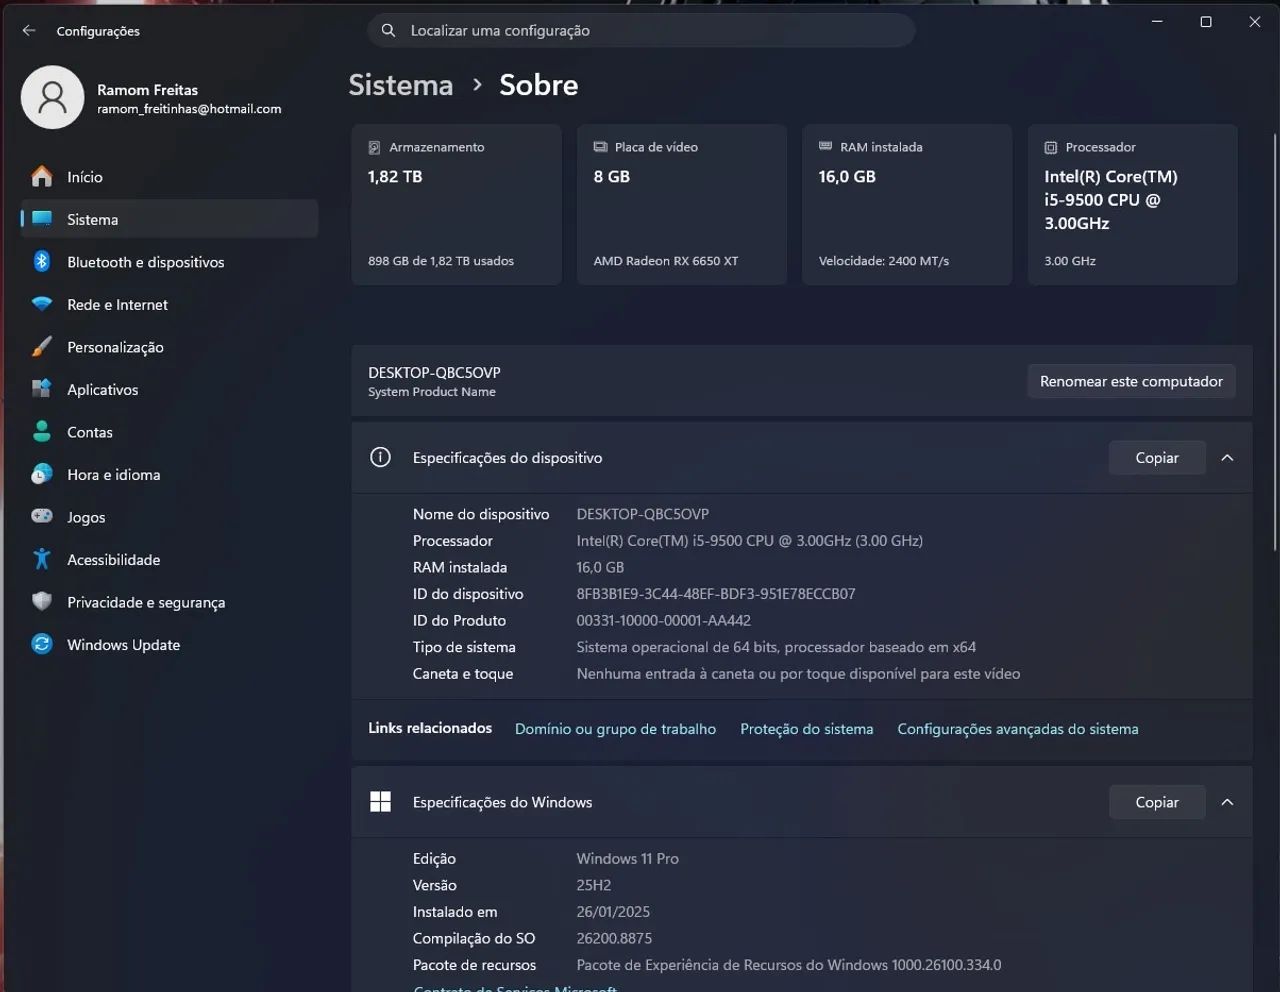Click the vertical scrollbar on the right
The image size is (1280, 992).
(1275, 340)
